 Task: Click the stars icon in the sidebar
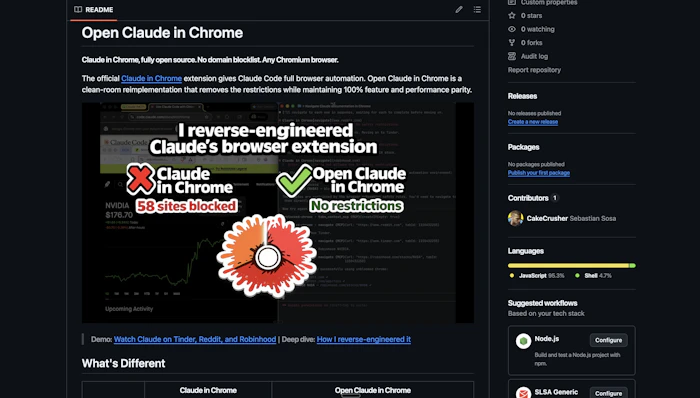(x=512, y=16)
